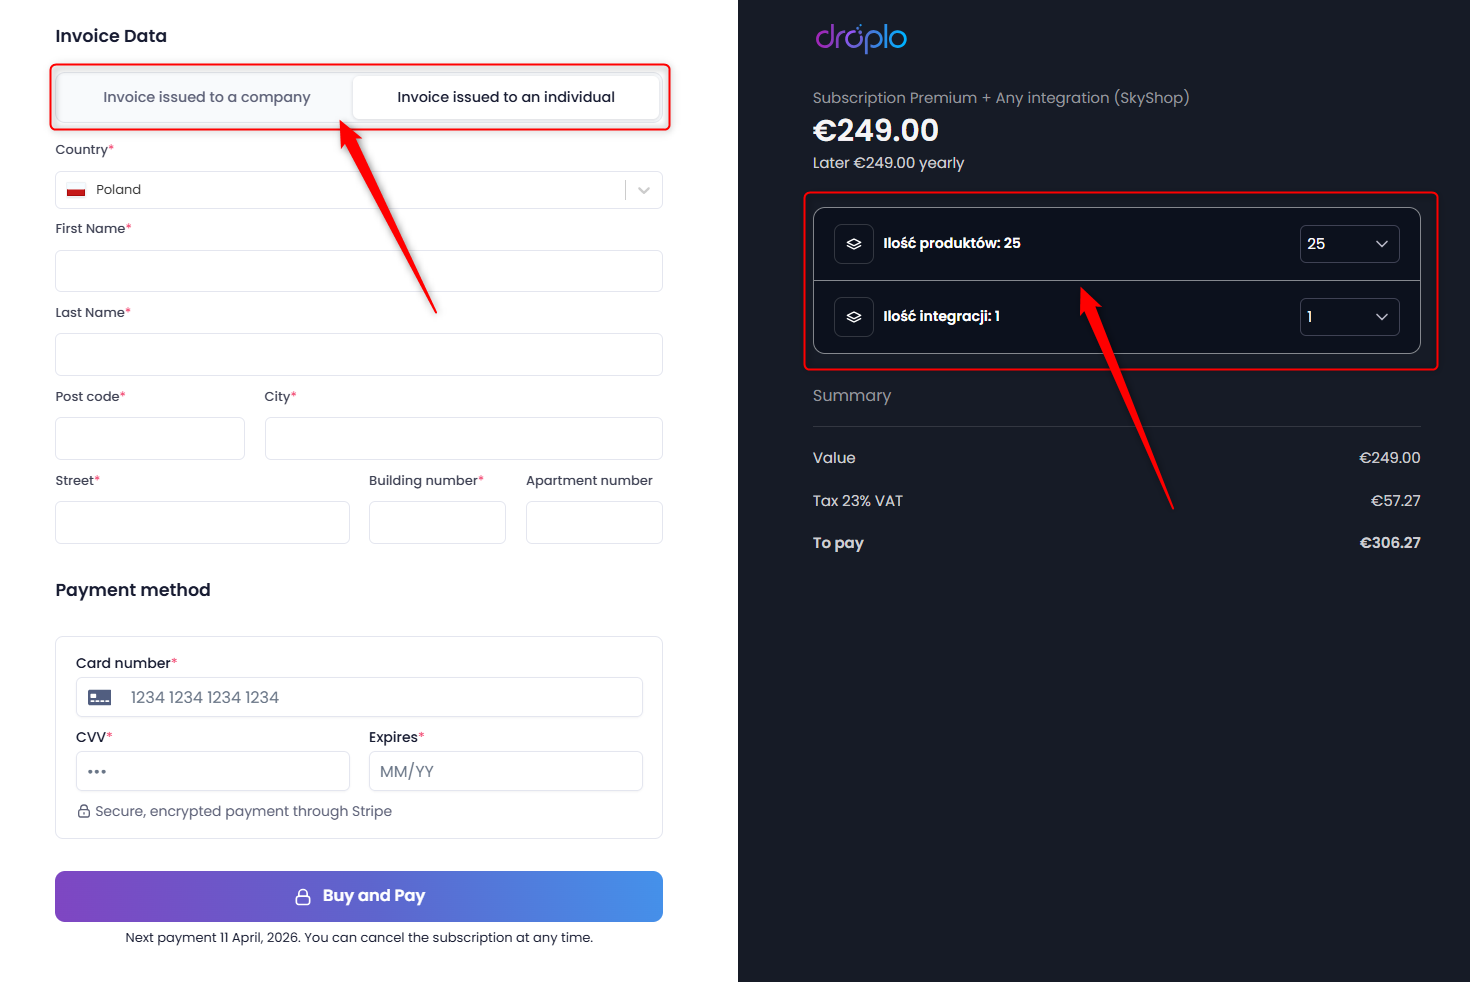Expand the product quantity dropdown showing 25
The width and height of the screenshot is (1470, 982).
1349,244
